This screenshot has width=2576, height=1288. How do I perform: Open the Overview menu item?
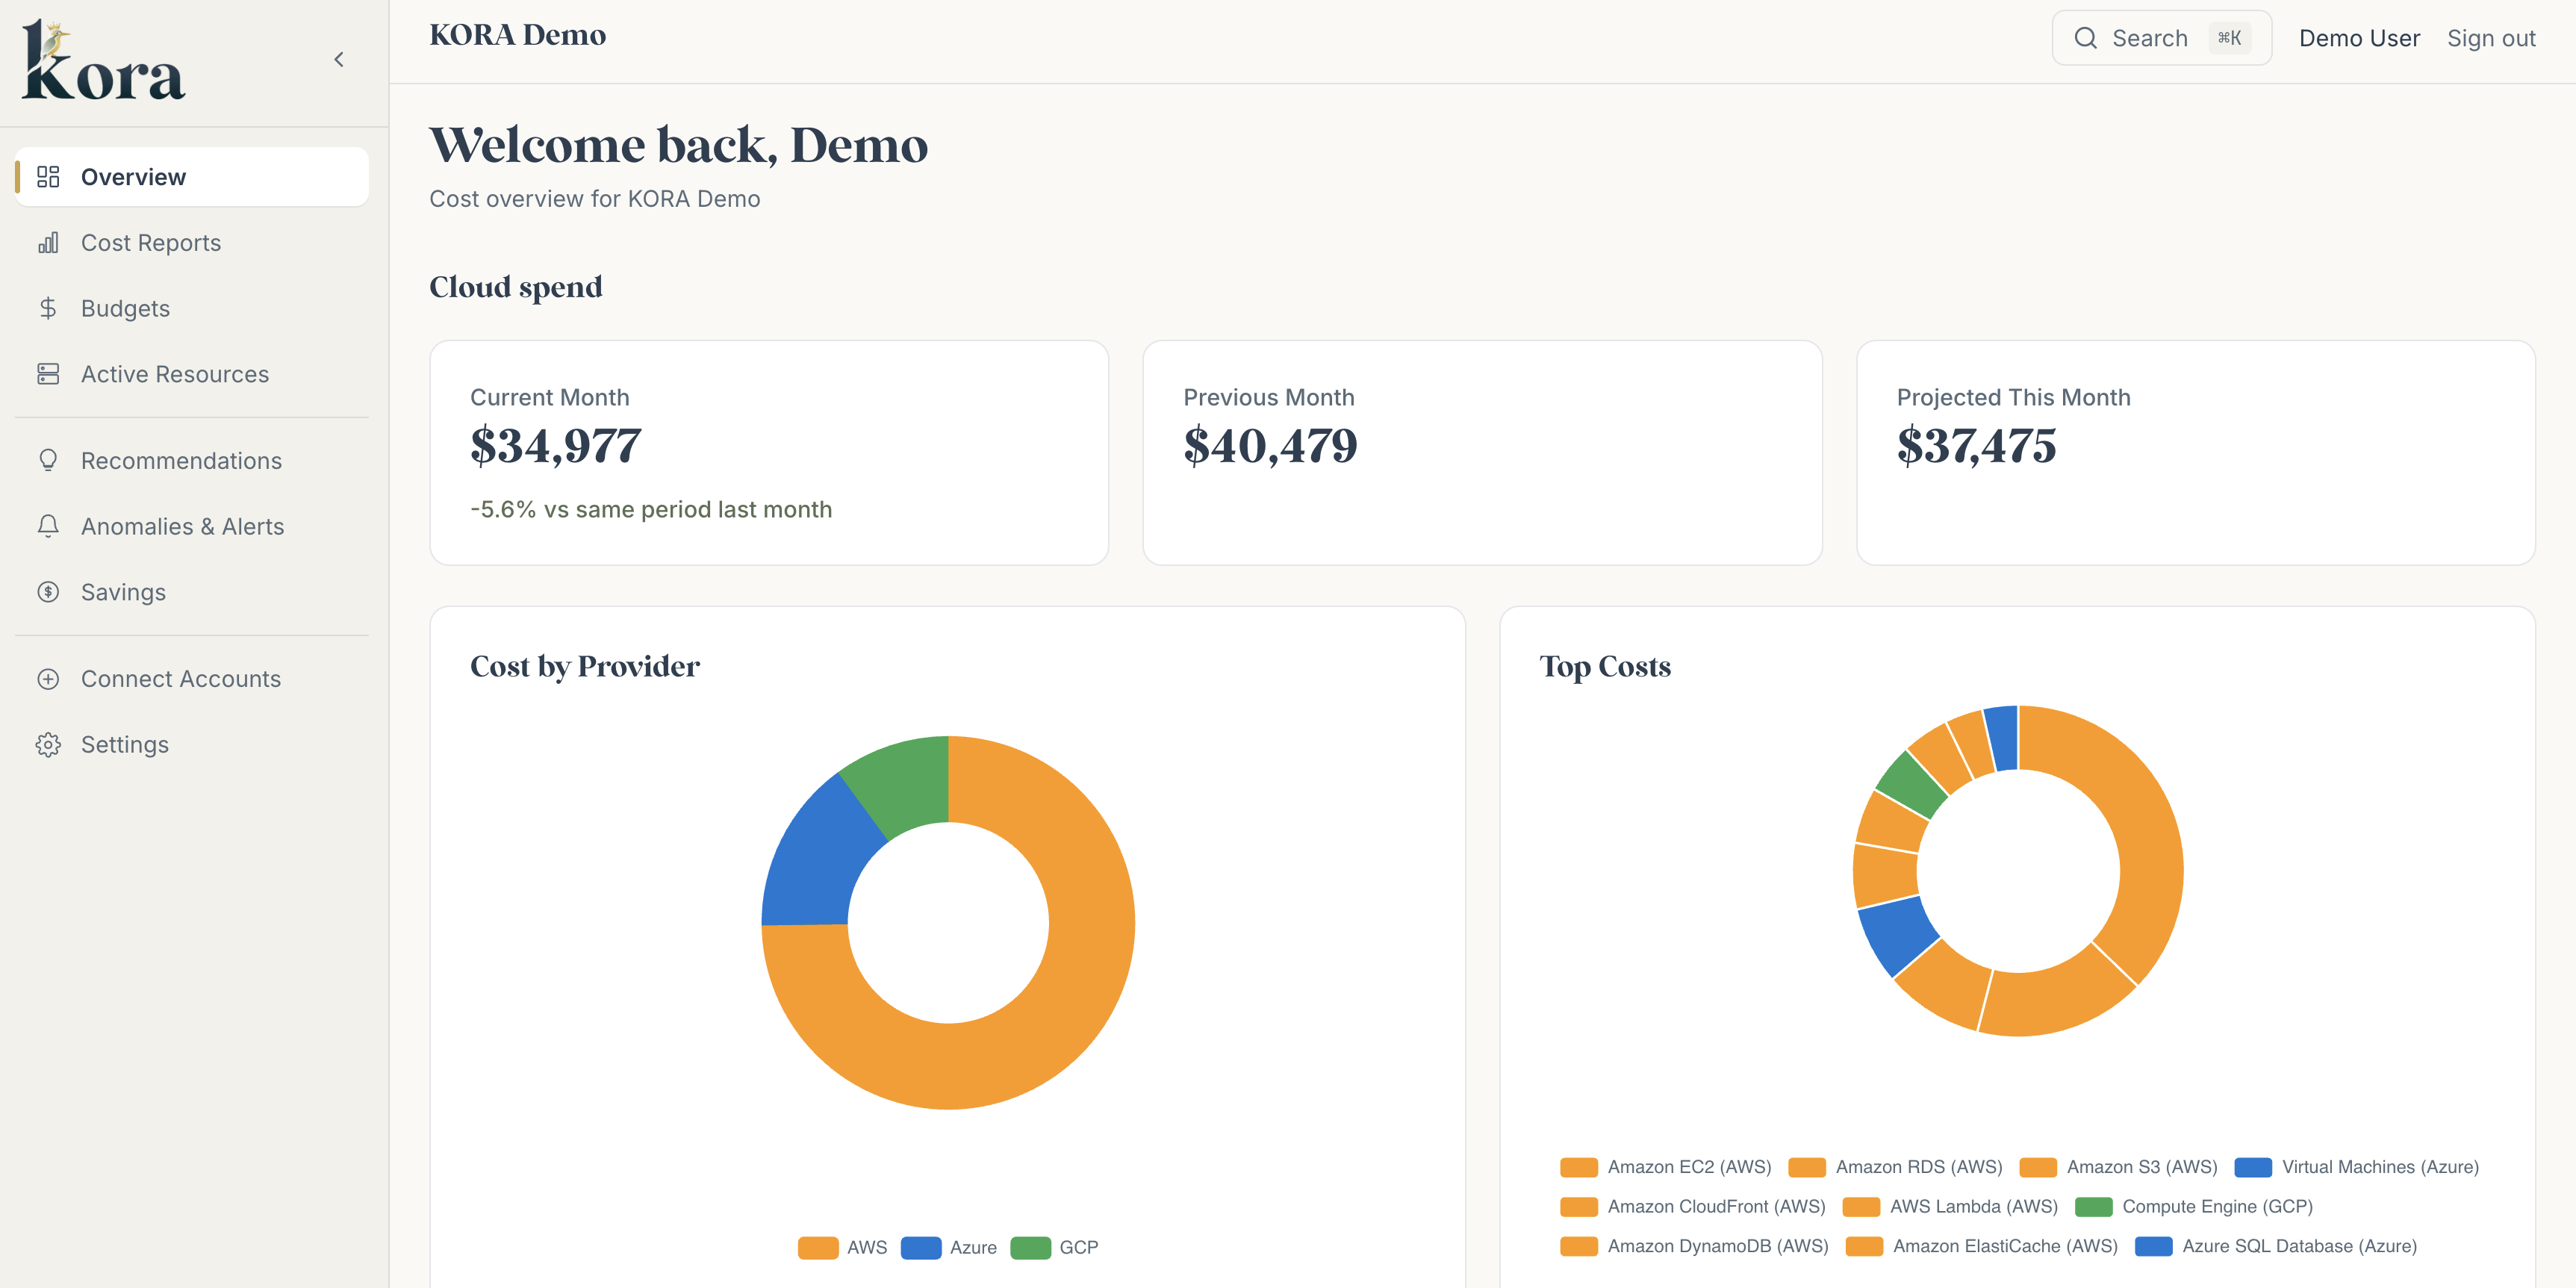[192, 177]
